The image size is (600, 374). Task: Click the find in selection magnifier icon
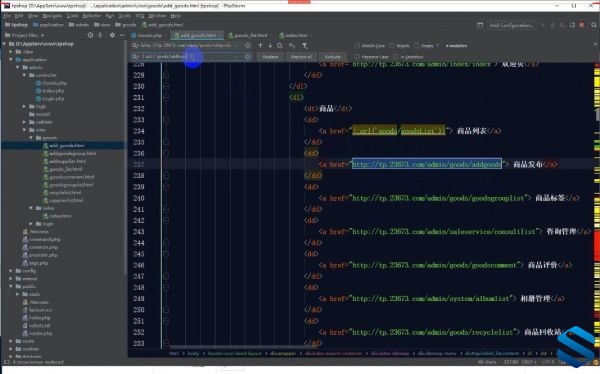(280, 46)
